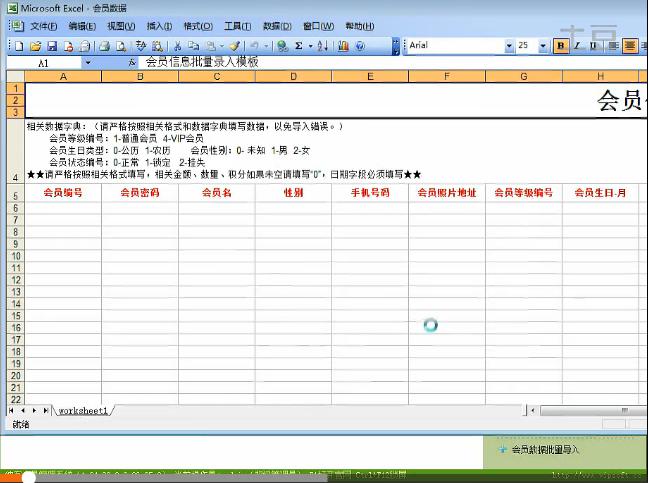Click the Help question mark icon
Screen dimensions: 648x483
point(359,46)
